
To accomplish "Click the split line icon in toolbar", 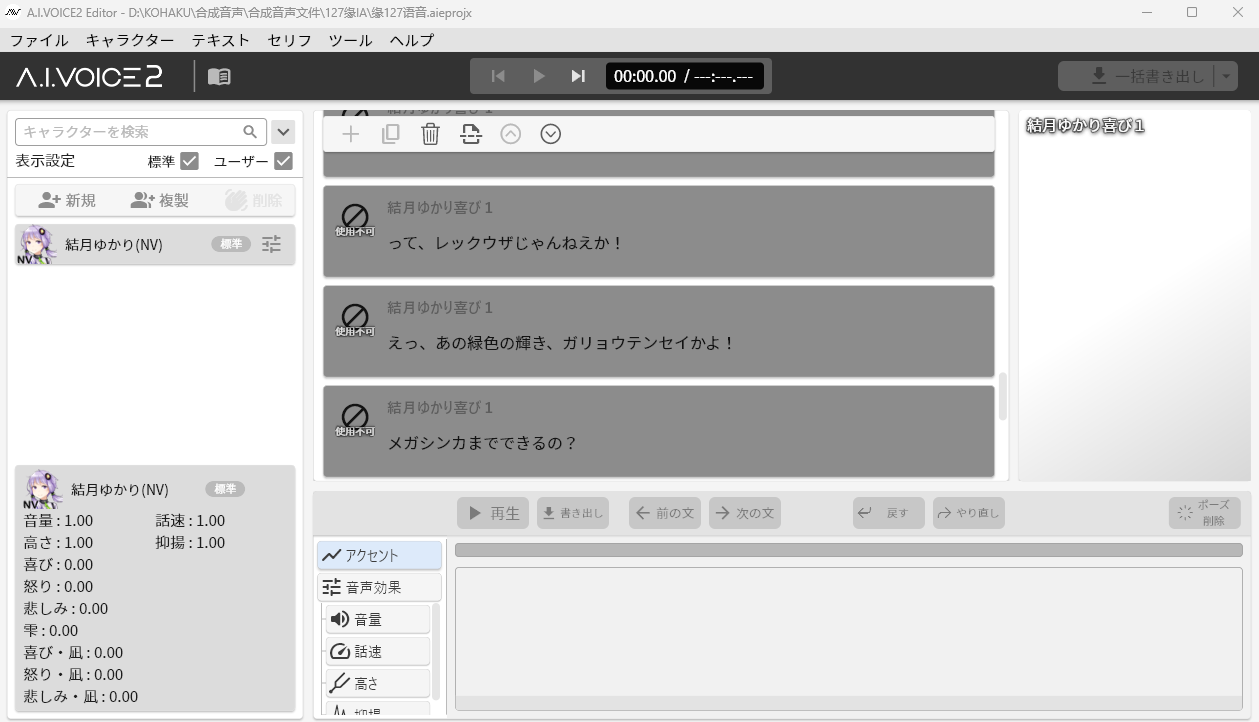I will click(x=471, y=134).
